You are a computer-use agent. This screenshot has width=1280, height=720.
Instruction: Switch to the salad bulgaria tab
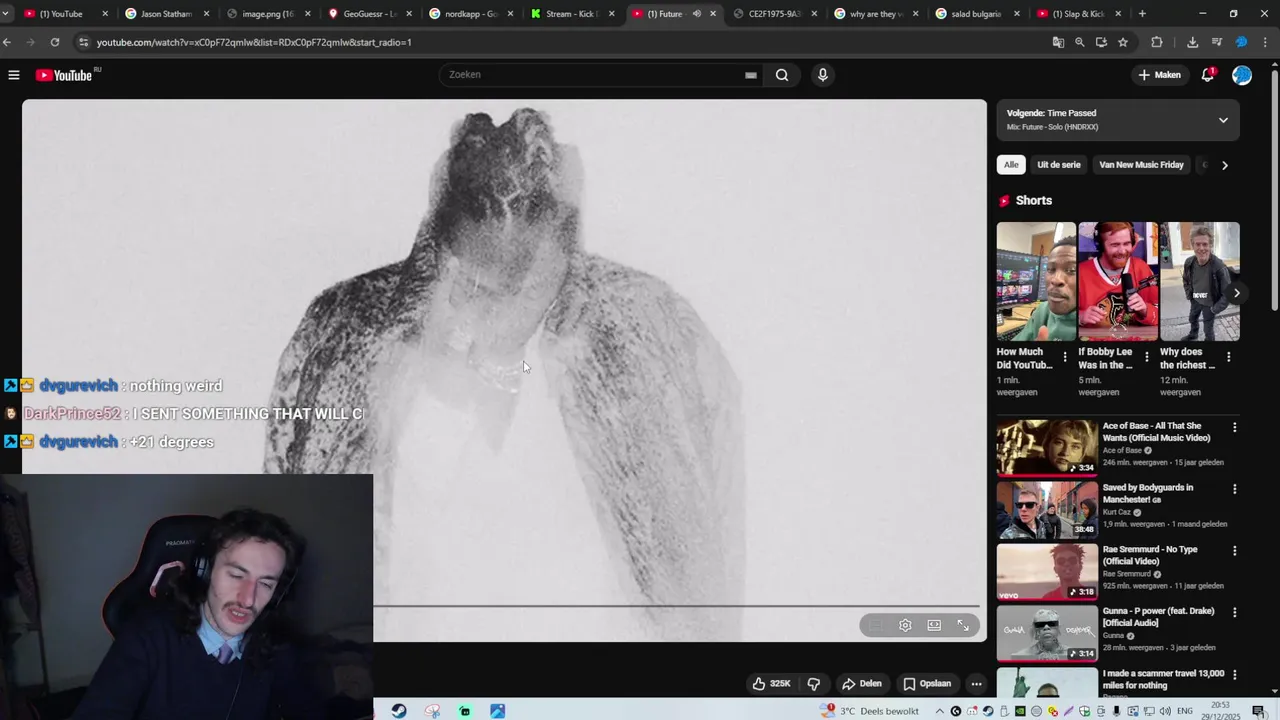pos(979,14)
